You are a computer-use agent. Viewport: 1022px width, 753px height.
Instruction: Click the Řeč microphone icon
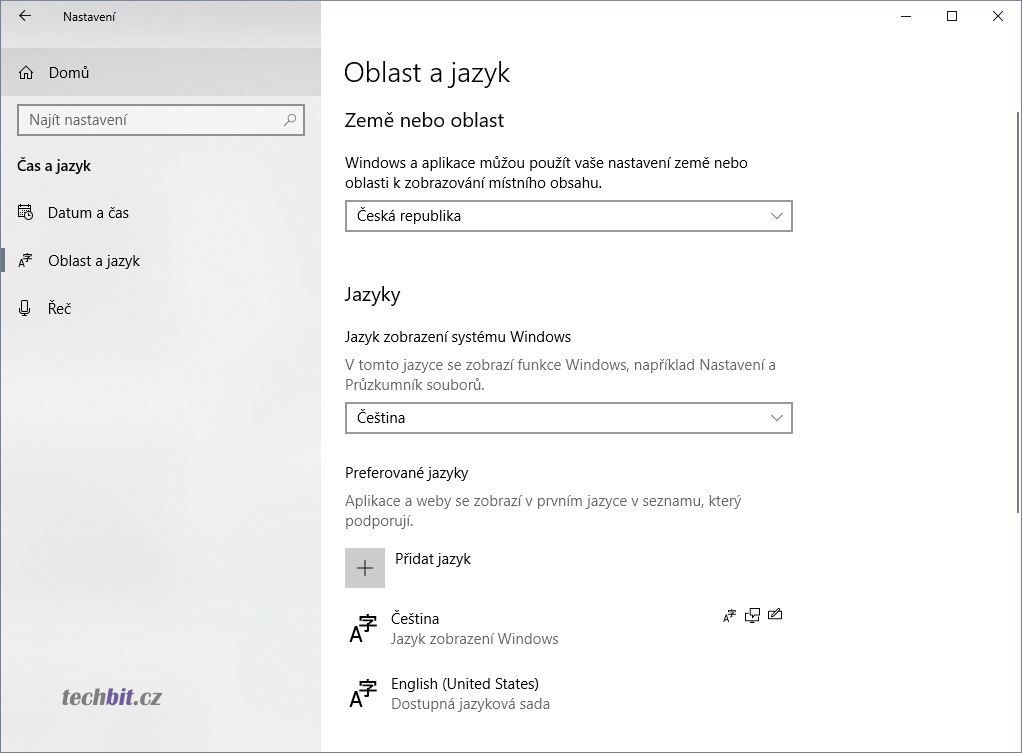click(25, 308)
